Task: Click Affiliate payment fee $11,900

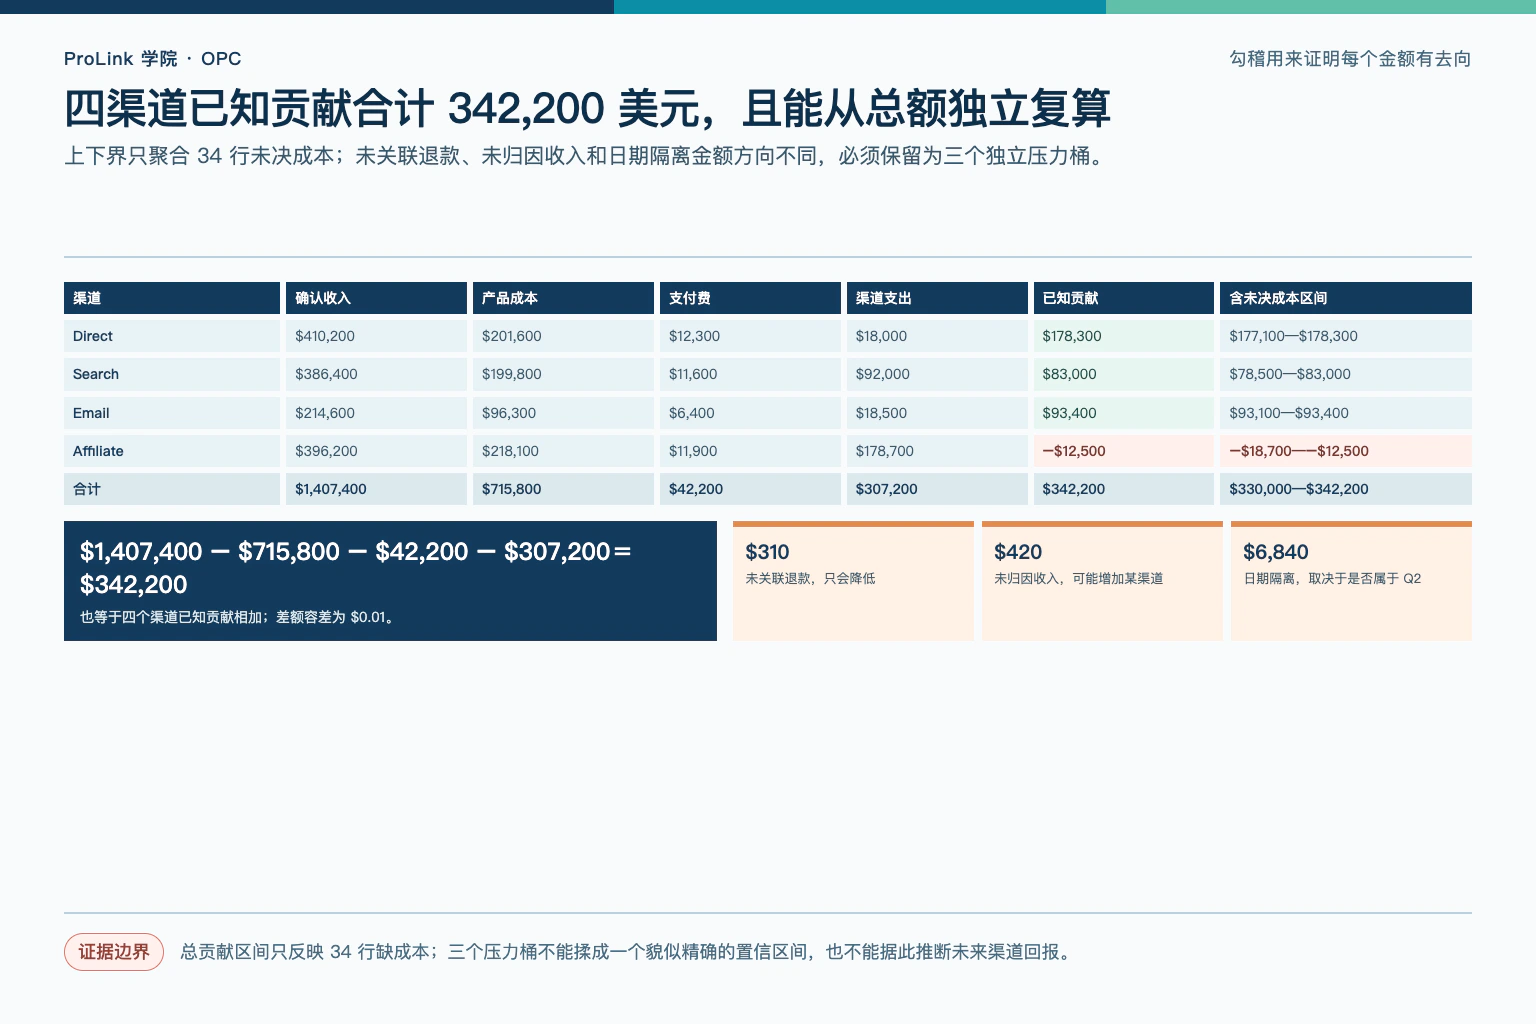Action: (750, 451)
